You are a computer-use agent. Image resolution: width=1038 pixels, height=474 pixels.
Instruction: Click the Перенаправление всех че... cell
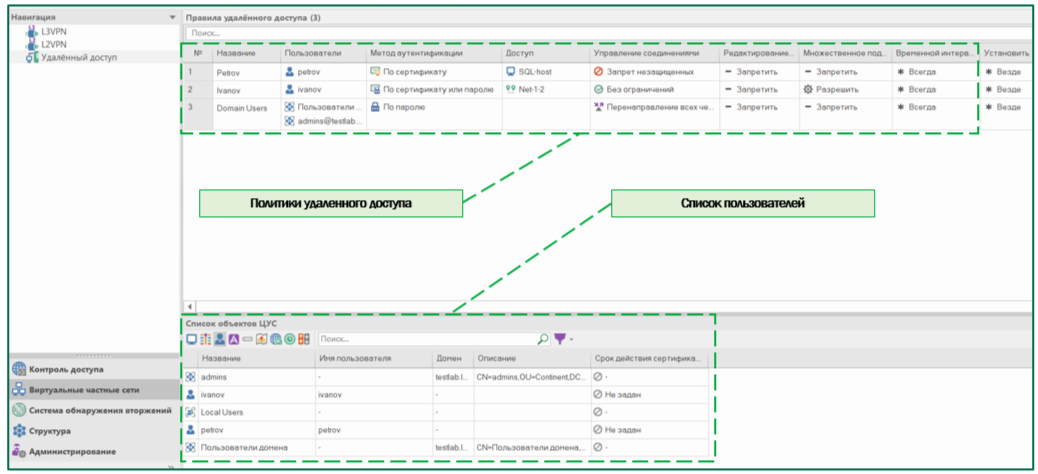654,107
